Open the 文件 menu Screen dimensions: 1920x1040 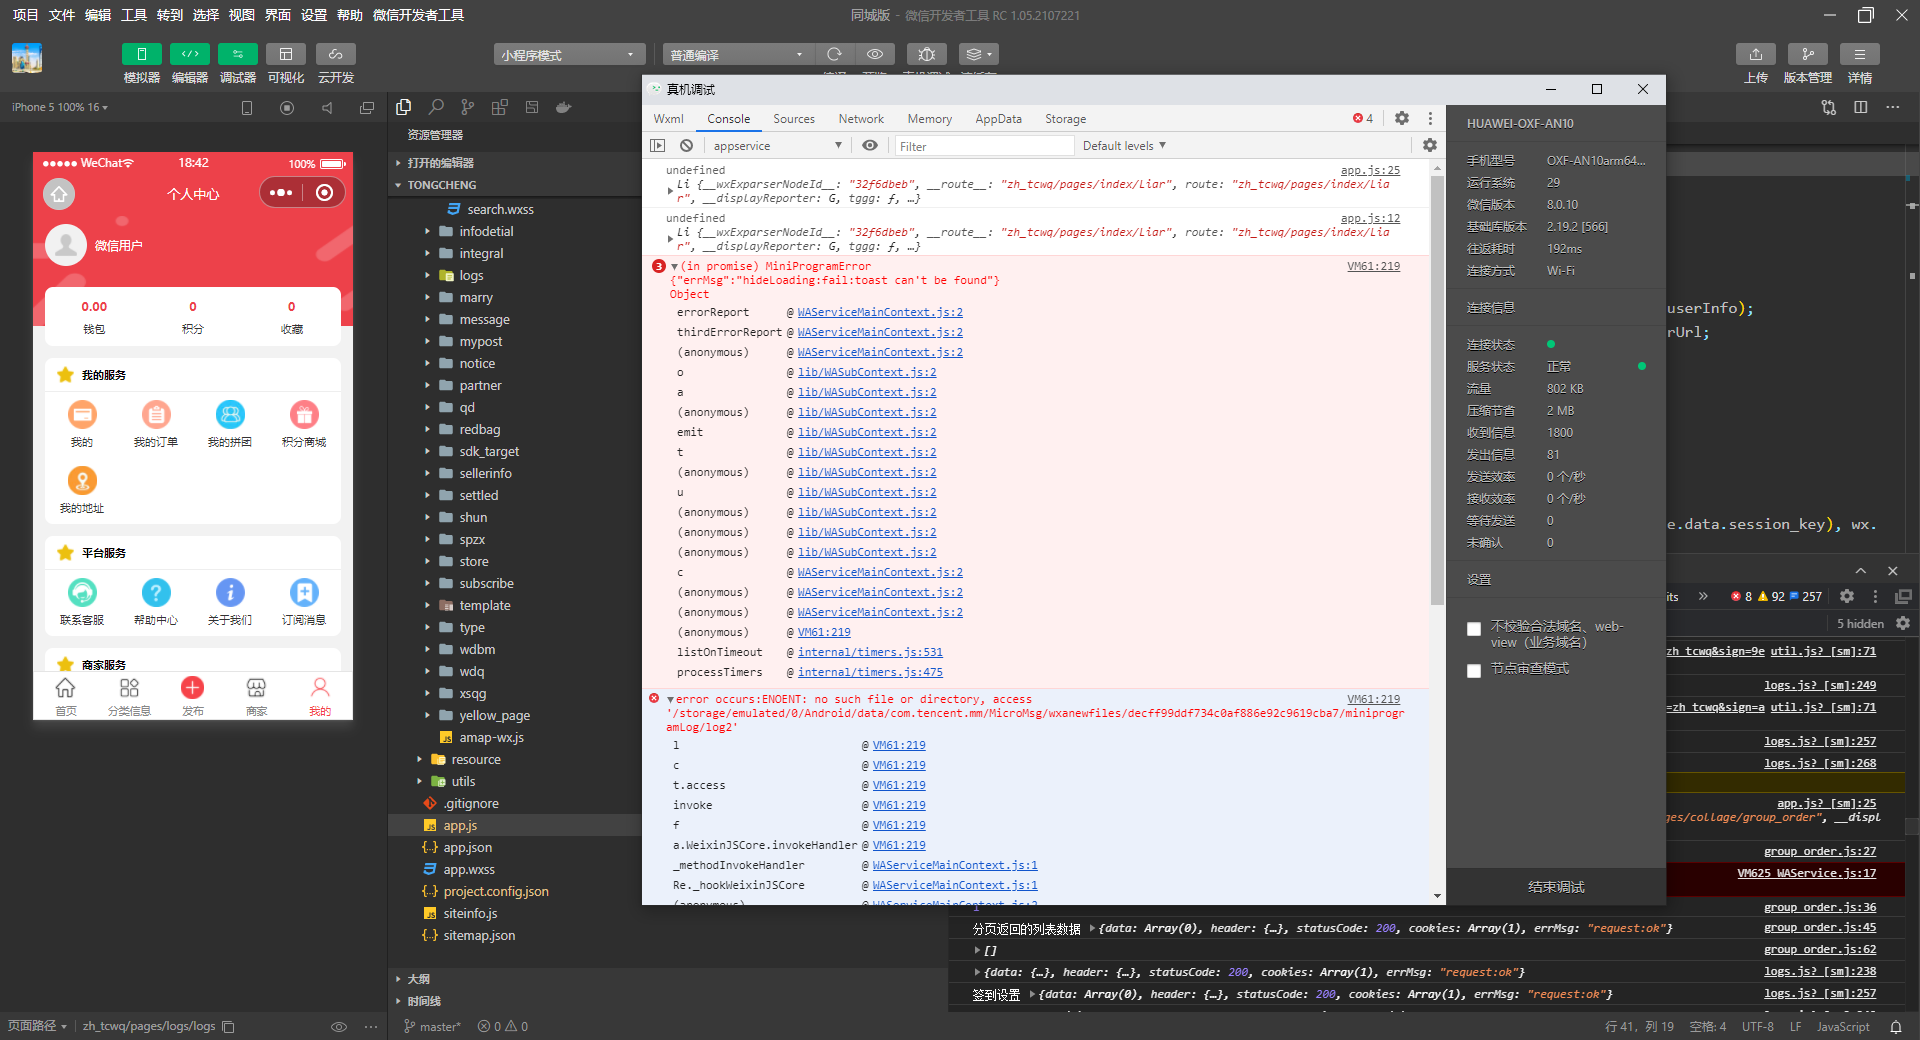62,15
